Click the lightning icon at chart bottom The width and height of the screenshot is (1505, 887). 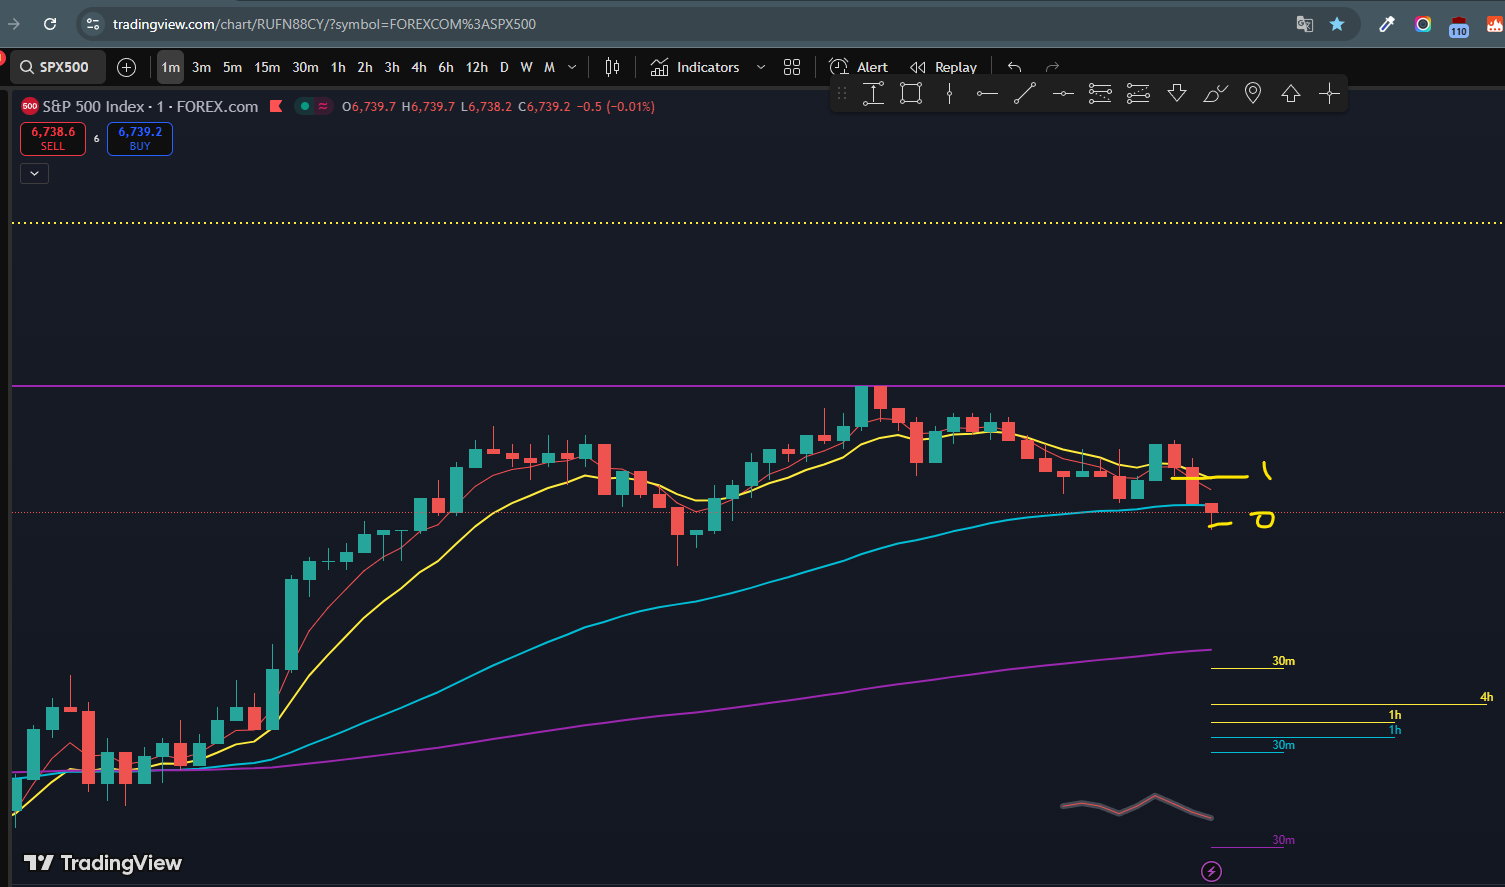(1211, 871)
